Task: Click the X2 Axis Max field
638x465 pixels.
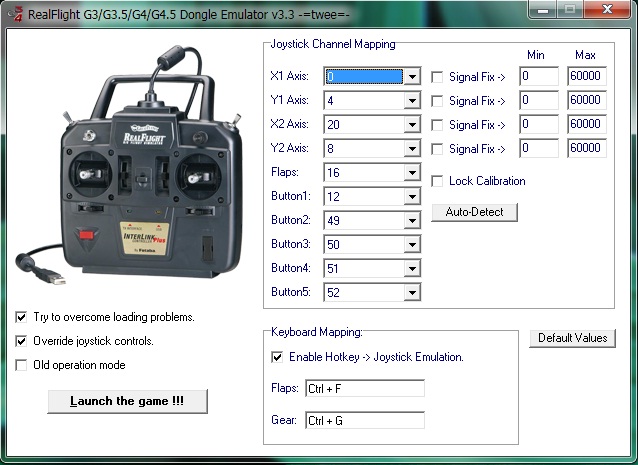Action: pos(587,124)
